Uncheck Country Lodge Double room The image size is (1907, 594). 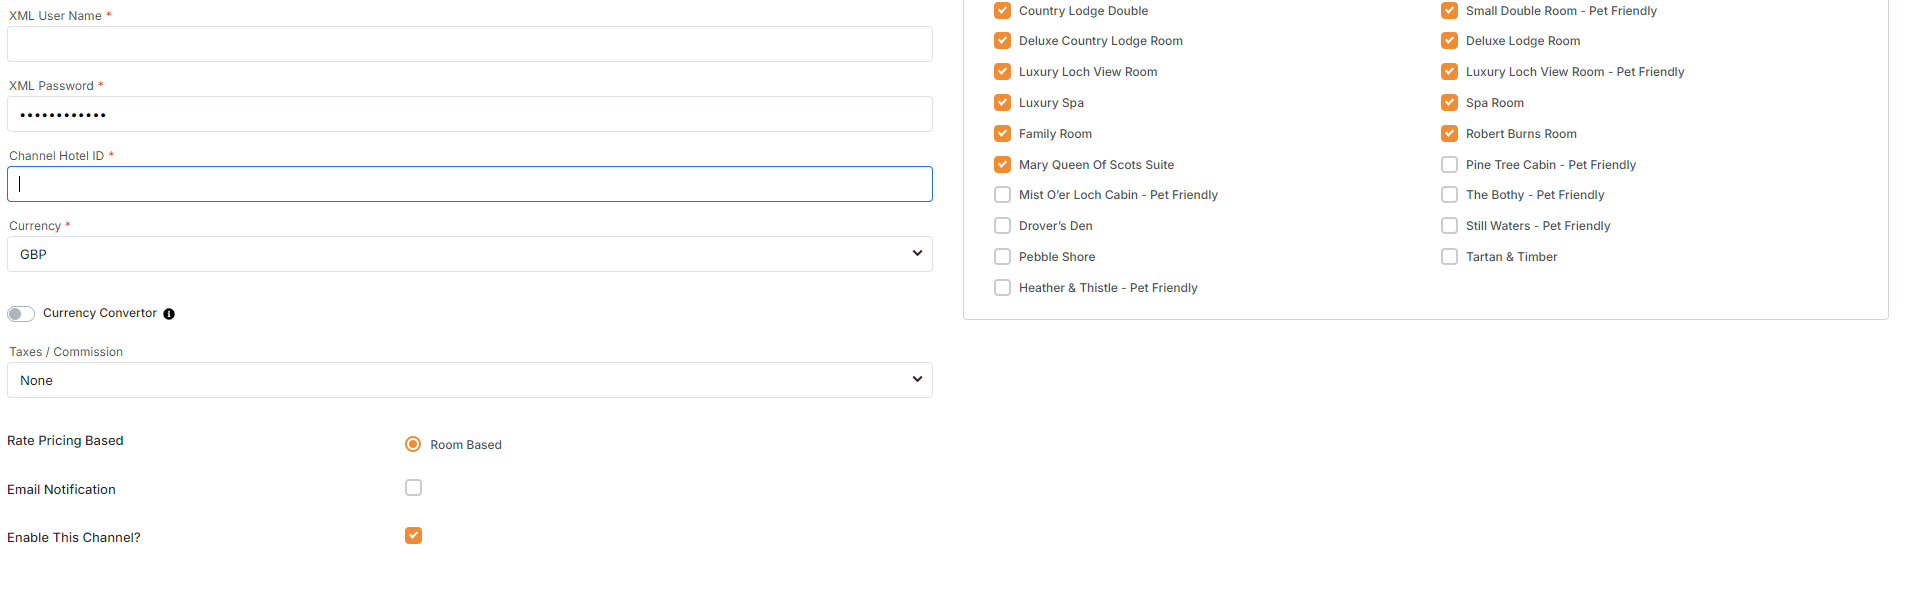tap(1002, 11)
